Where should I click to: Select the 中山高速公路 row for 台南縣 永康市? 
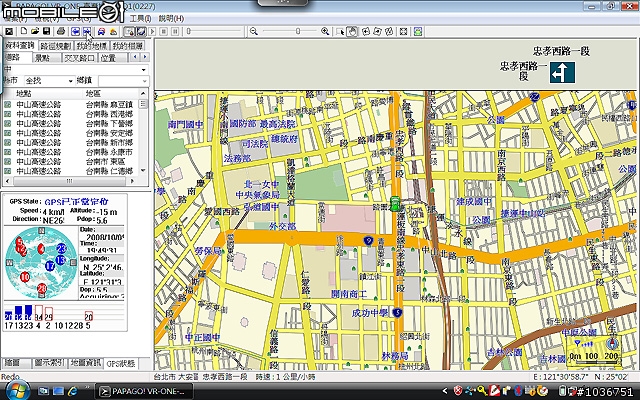[71, 152]
